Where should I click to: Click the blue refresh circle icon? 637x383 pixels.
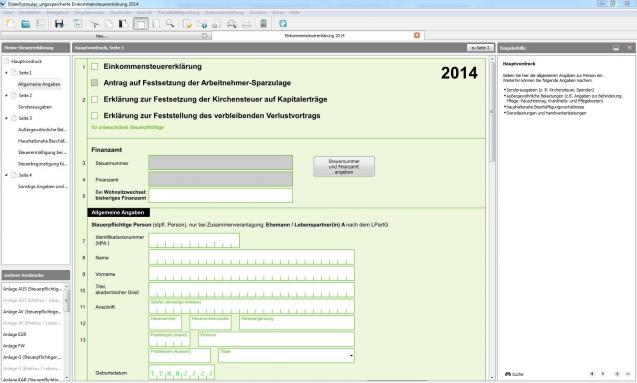click(283, 24)
